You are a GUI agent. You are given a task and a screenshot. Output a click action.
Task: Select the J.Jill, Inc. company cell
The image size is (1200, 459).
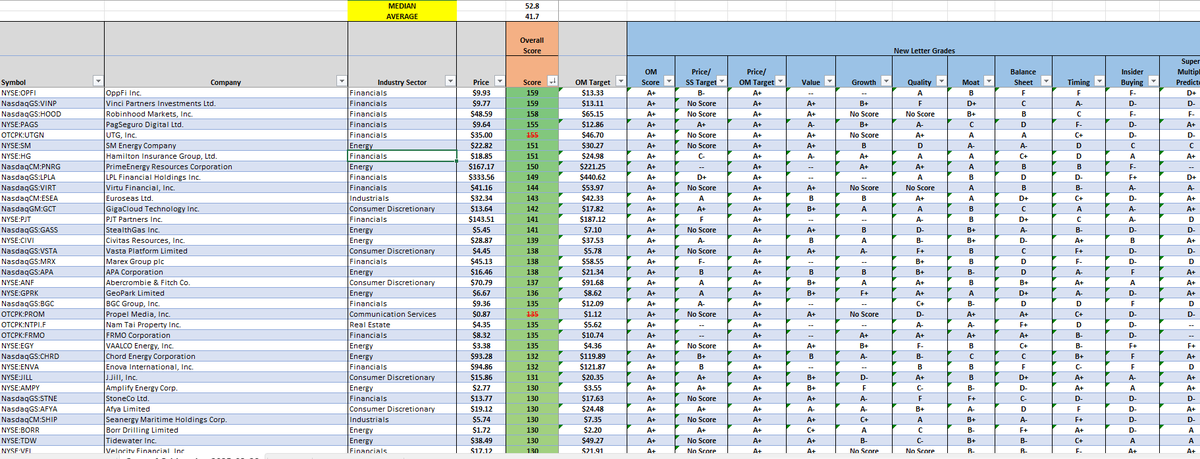225,376
